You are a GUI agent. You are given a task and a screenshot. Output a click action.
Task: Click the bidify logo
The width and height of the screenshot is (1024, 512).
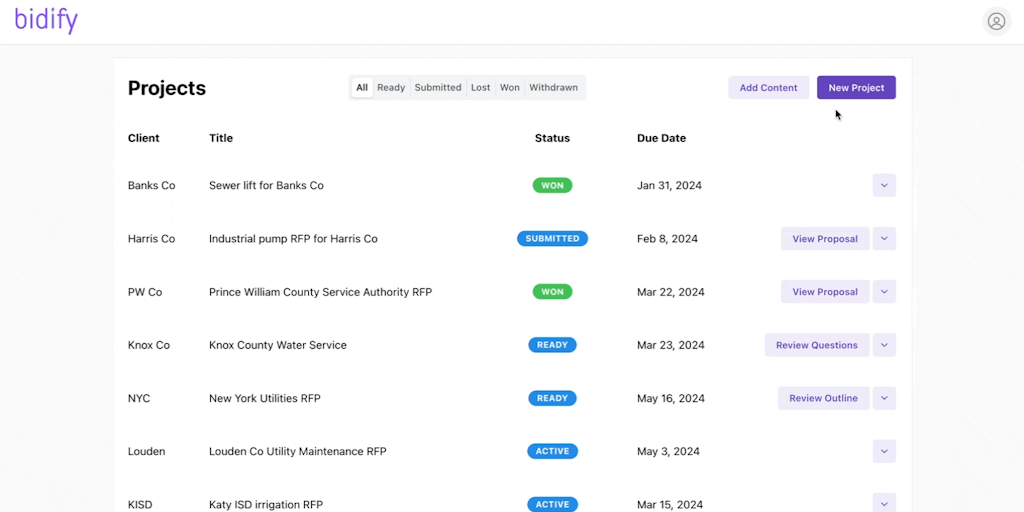46,20
